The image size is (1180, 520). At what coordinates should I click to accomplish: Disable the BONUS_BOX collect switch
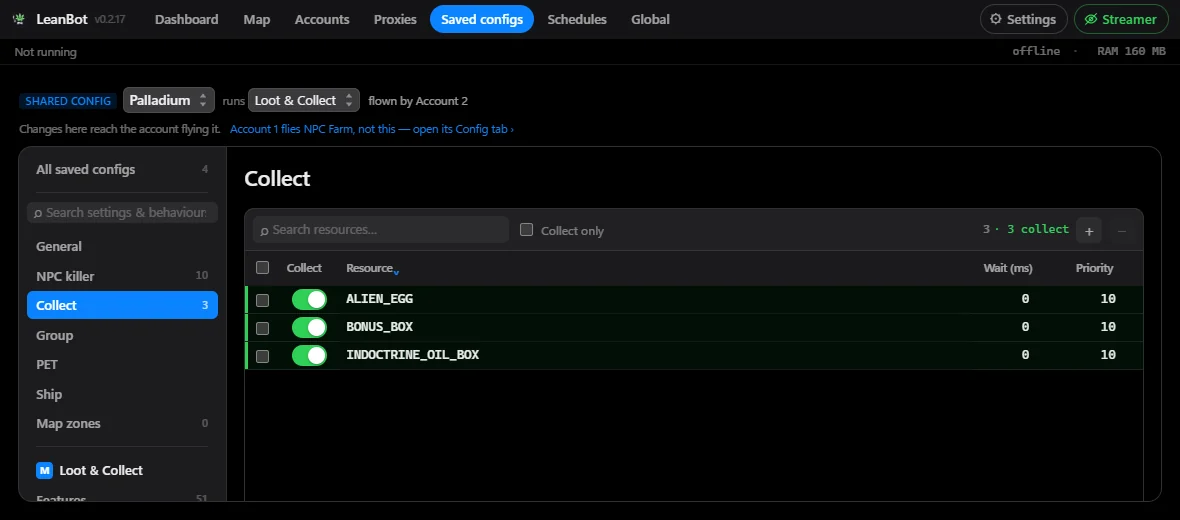click(309, 327)
